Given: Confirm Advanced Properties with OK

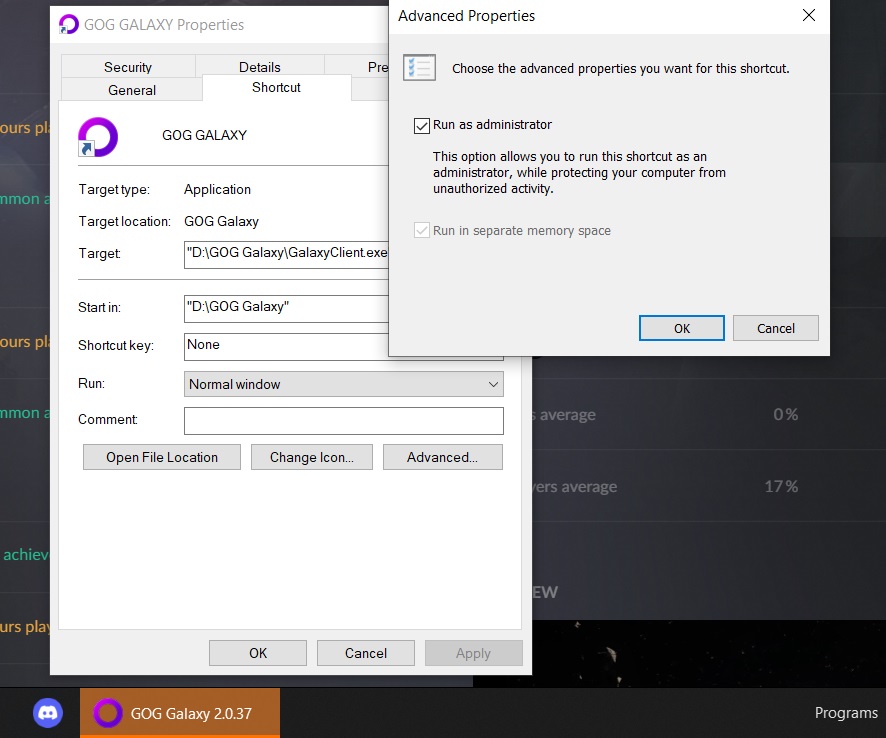Looking at the screenshot, I should click(681, 328).
